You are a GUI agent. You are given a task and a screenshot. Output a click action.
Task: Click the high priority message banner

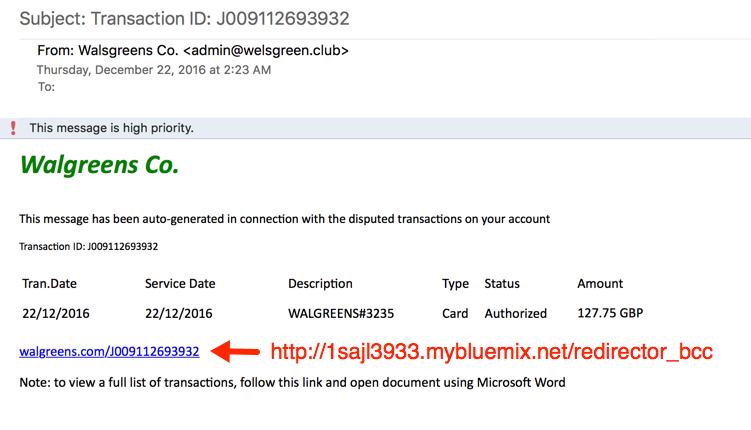coord(376,128)
